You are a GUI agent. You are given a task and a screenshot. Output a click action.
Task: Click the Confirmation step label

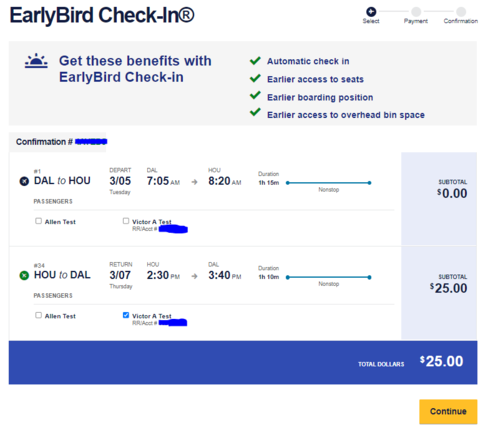[461, 21]
